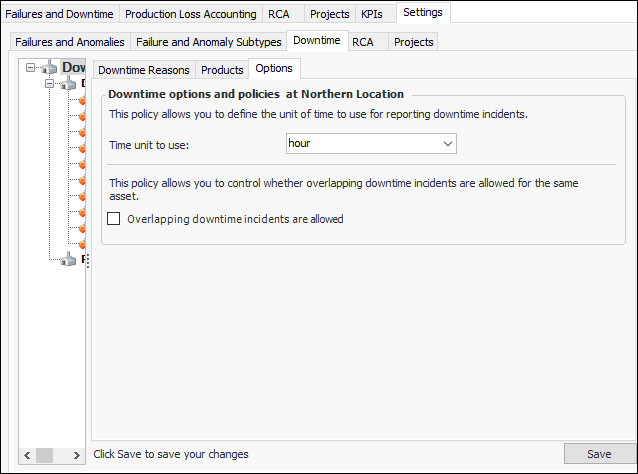The width and height of the screenshot is (638, 474).
Task: Open the Products tab
Action: click(x=222, y=70)
